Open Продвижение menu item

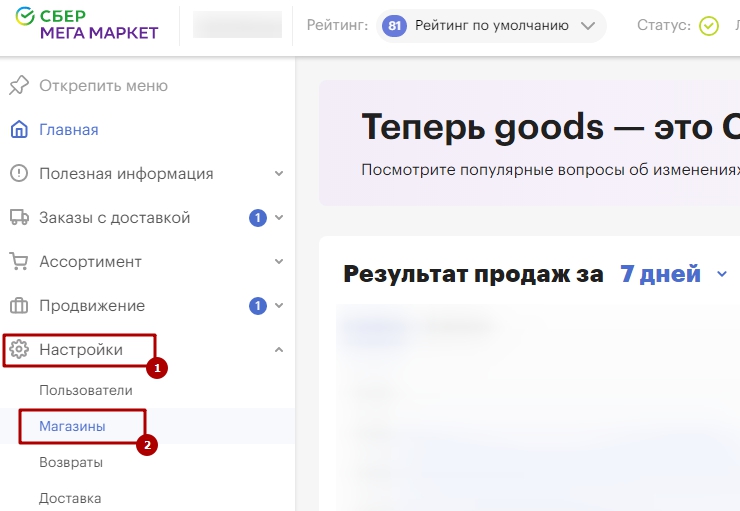pos(92,306)
